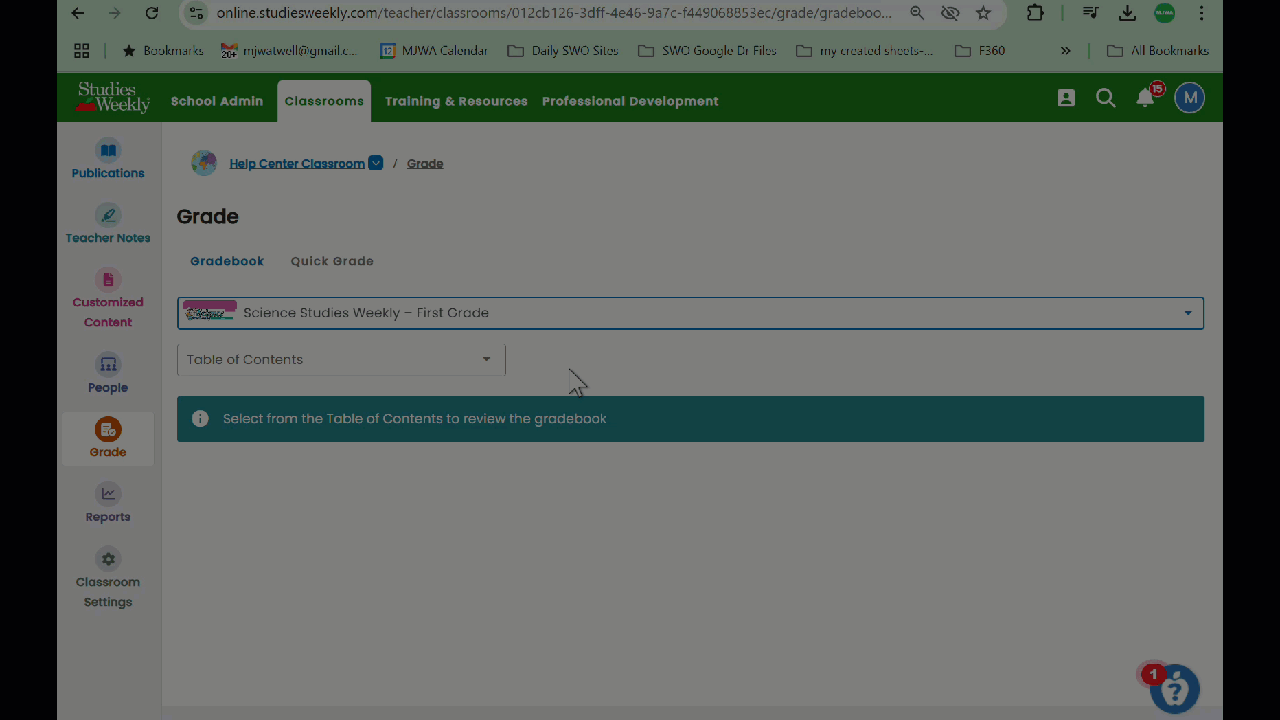Open the search magnifier in Studies Weekly header

[x=1105, y=98]
